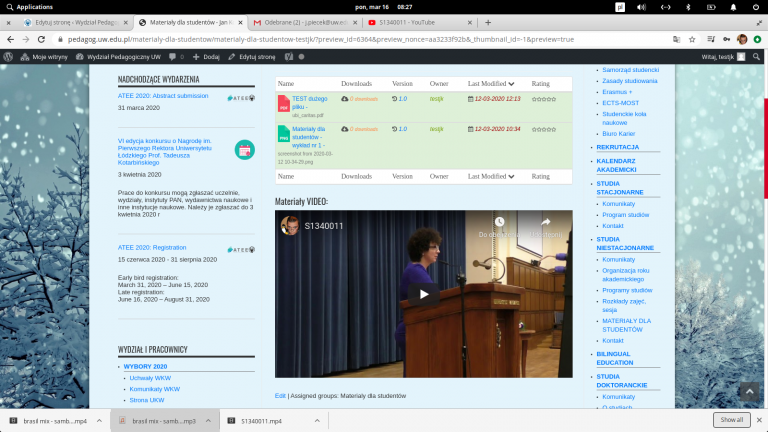
Task: Open a new browser tab
Action: point(488,23)
